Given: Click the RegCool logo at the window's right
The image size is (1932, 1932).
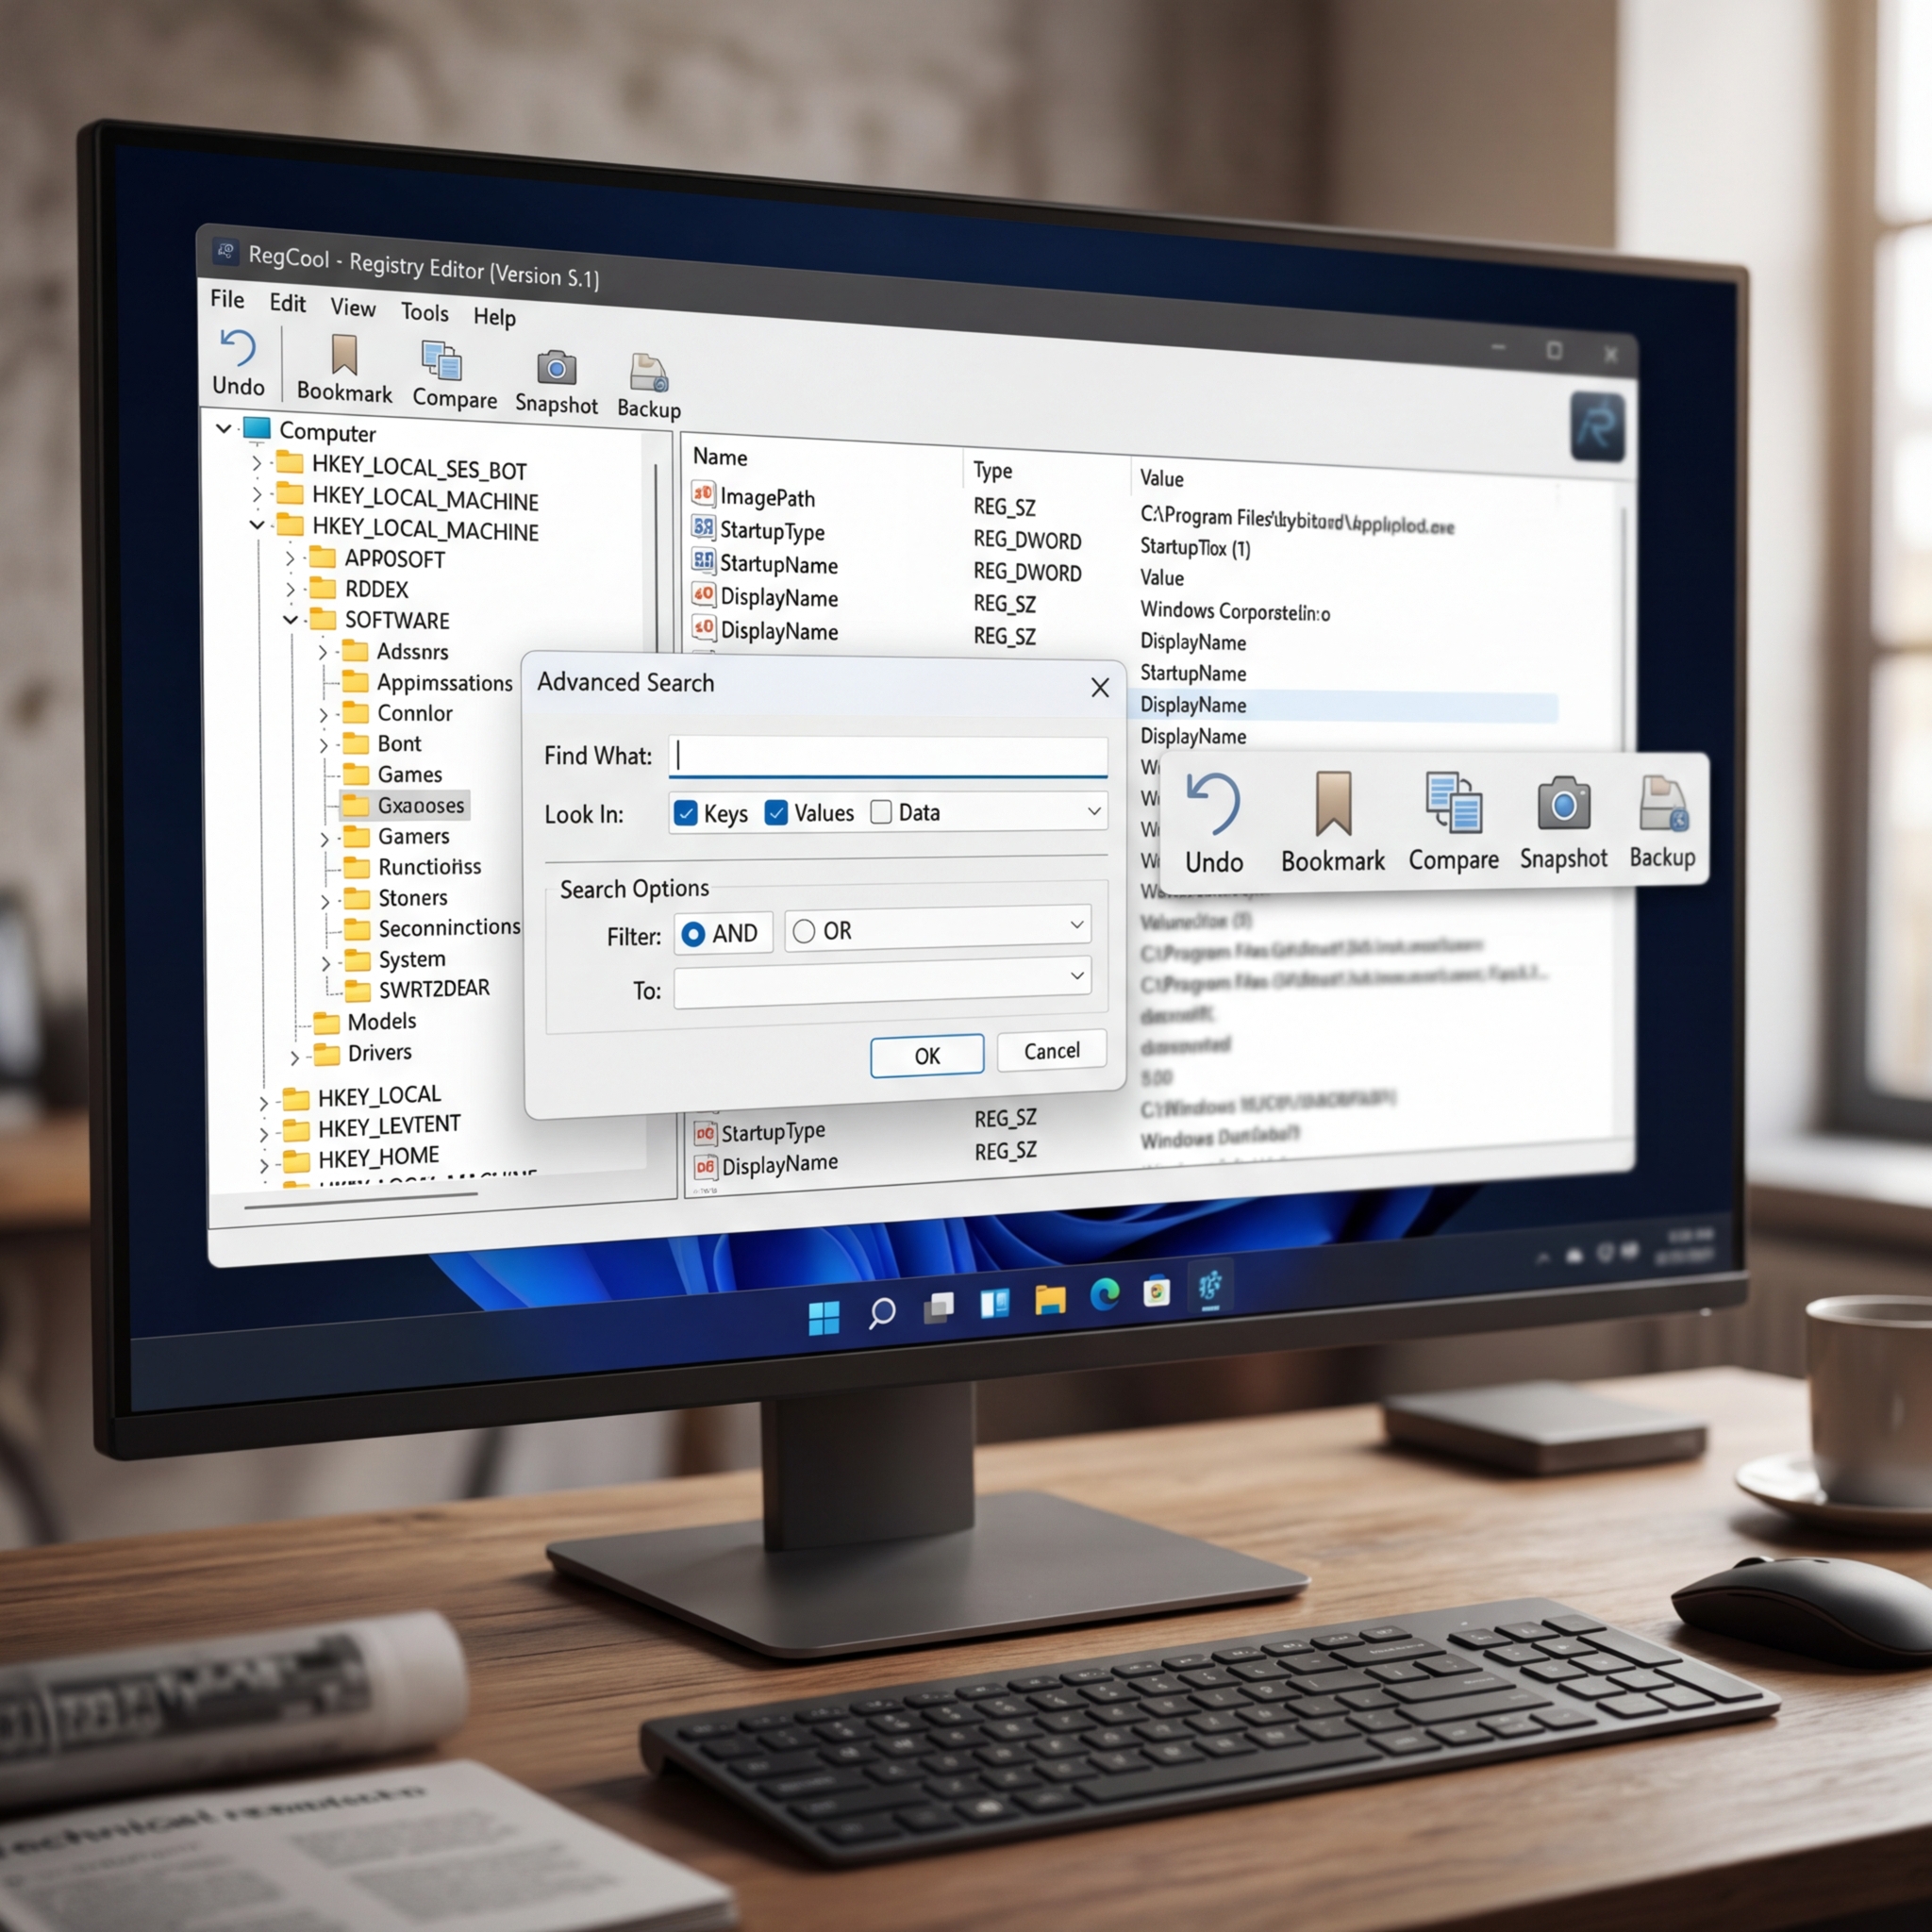Looking at the screenshot, I should click(1597, 427).
